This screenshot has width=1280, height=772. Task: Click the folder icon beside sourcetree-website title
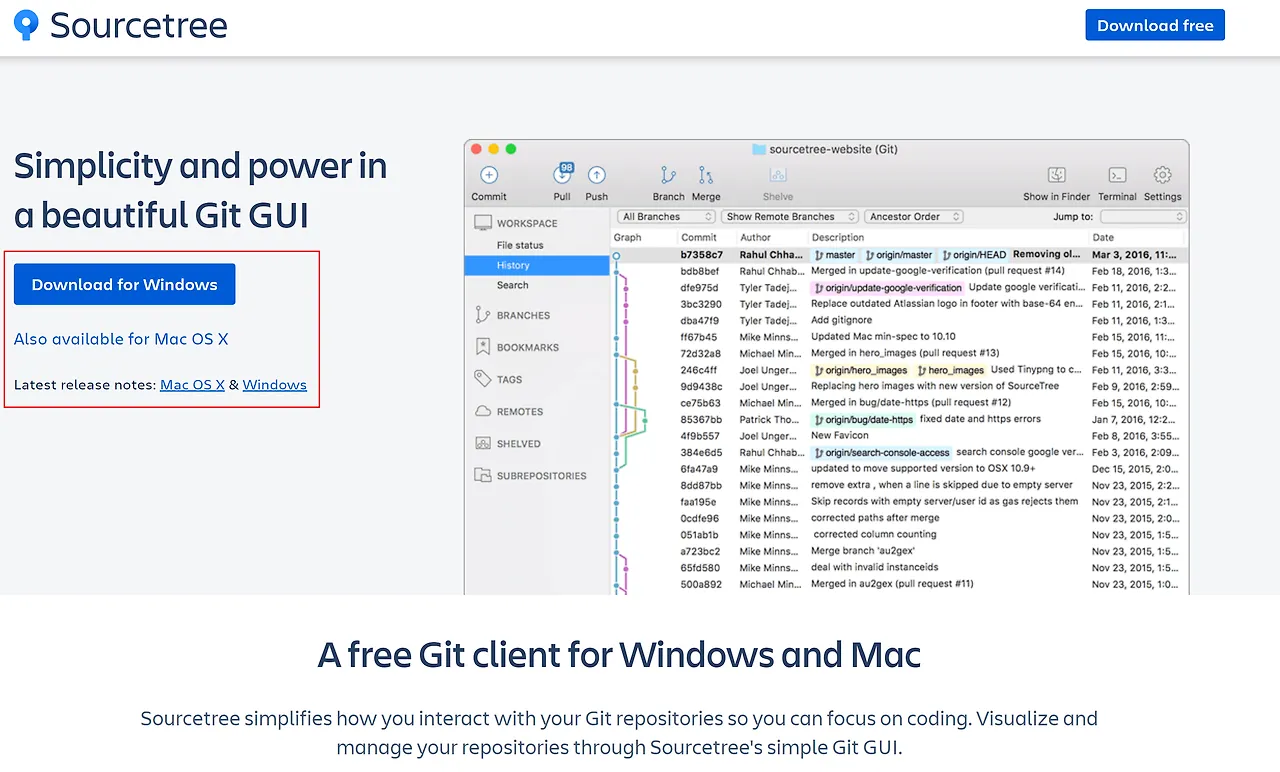coord(759,149)
